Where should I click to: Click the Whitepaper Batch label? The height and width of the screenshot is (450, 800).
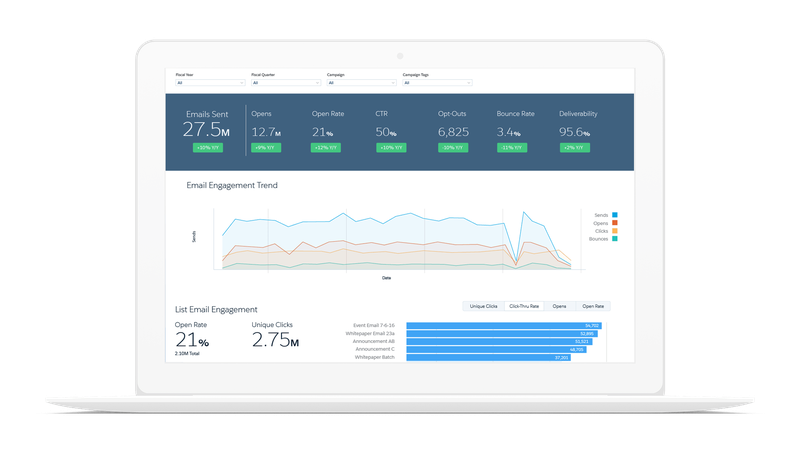point(374,357)
